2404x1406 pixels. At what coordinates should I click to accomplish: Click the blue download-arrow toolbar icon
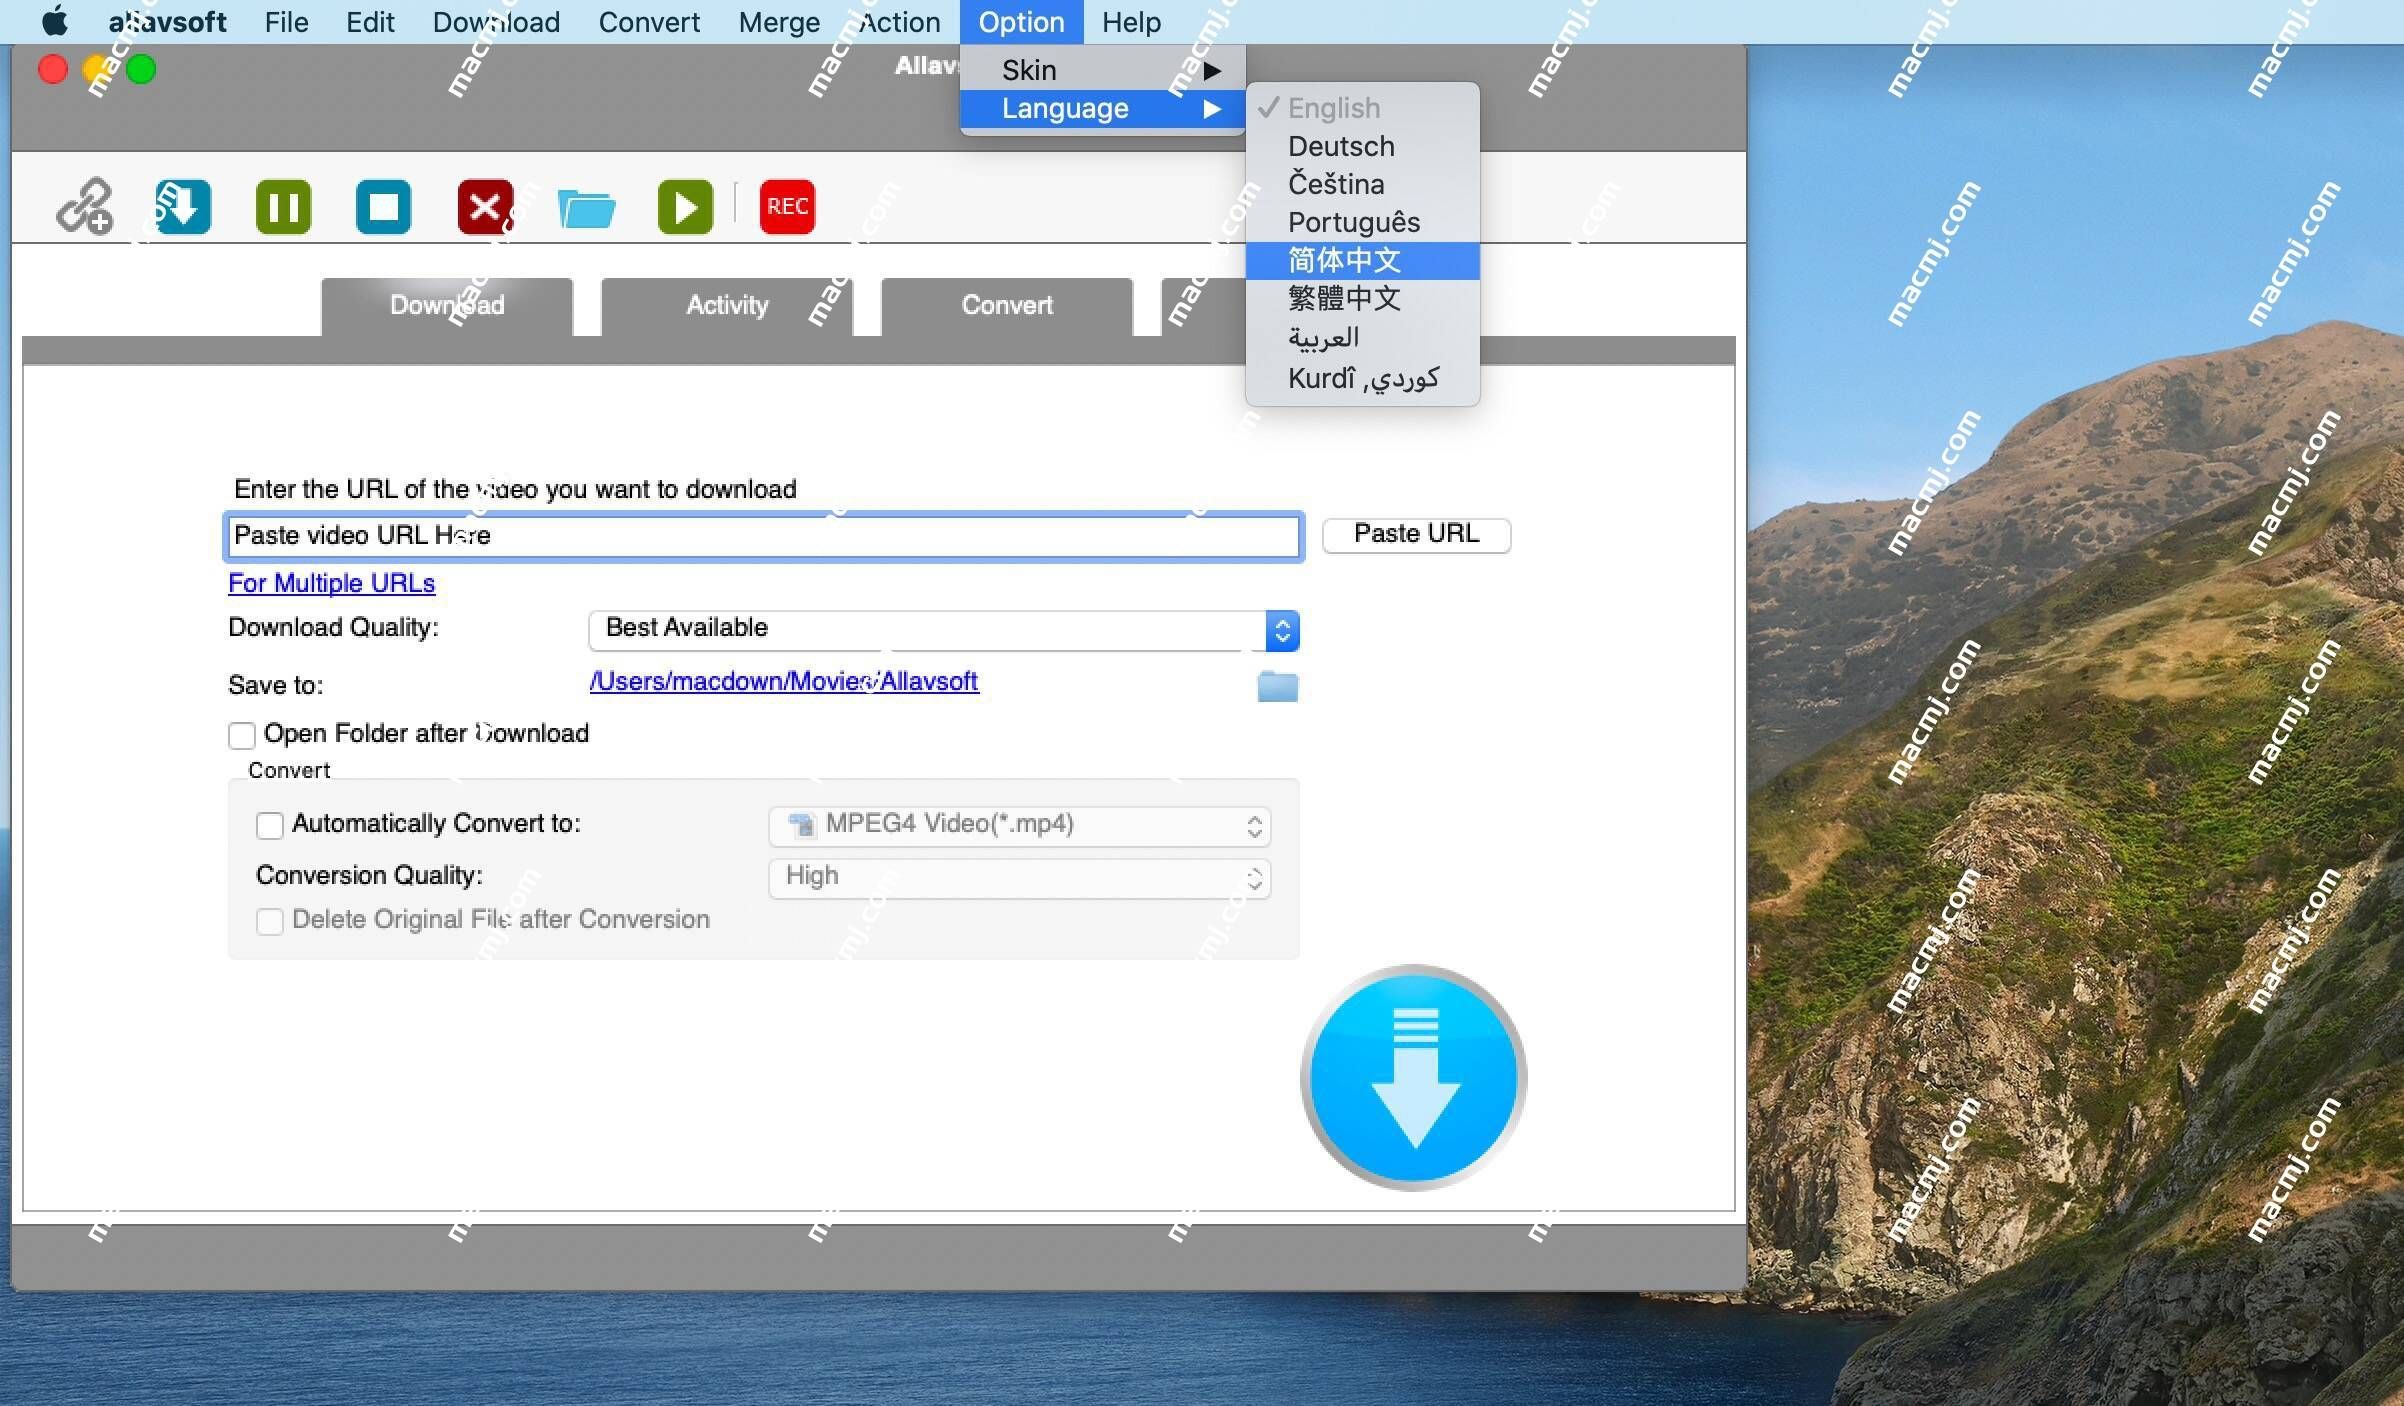(x=183, y=207)
